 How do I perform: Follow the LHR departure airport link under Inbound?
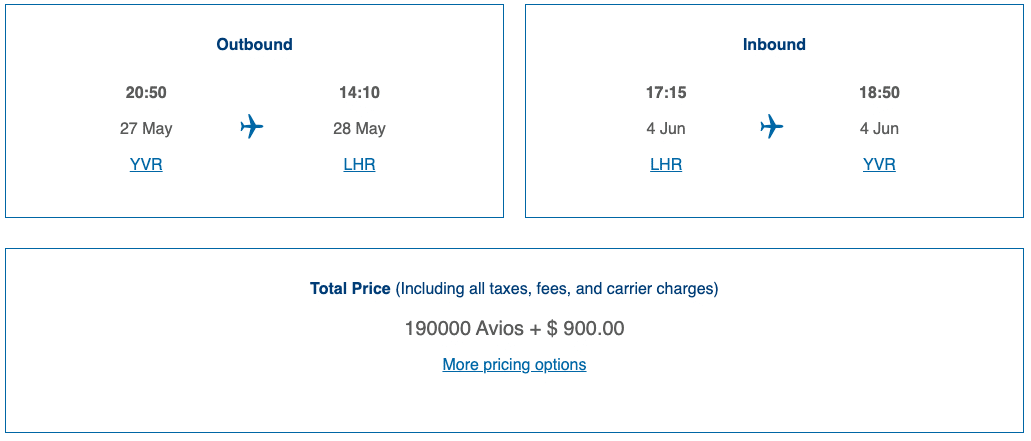[666, 164]
